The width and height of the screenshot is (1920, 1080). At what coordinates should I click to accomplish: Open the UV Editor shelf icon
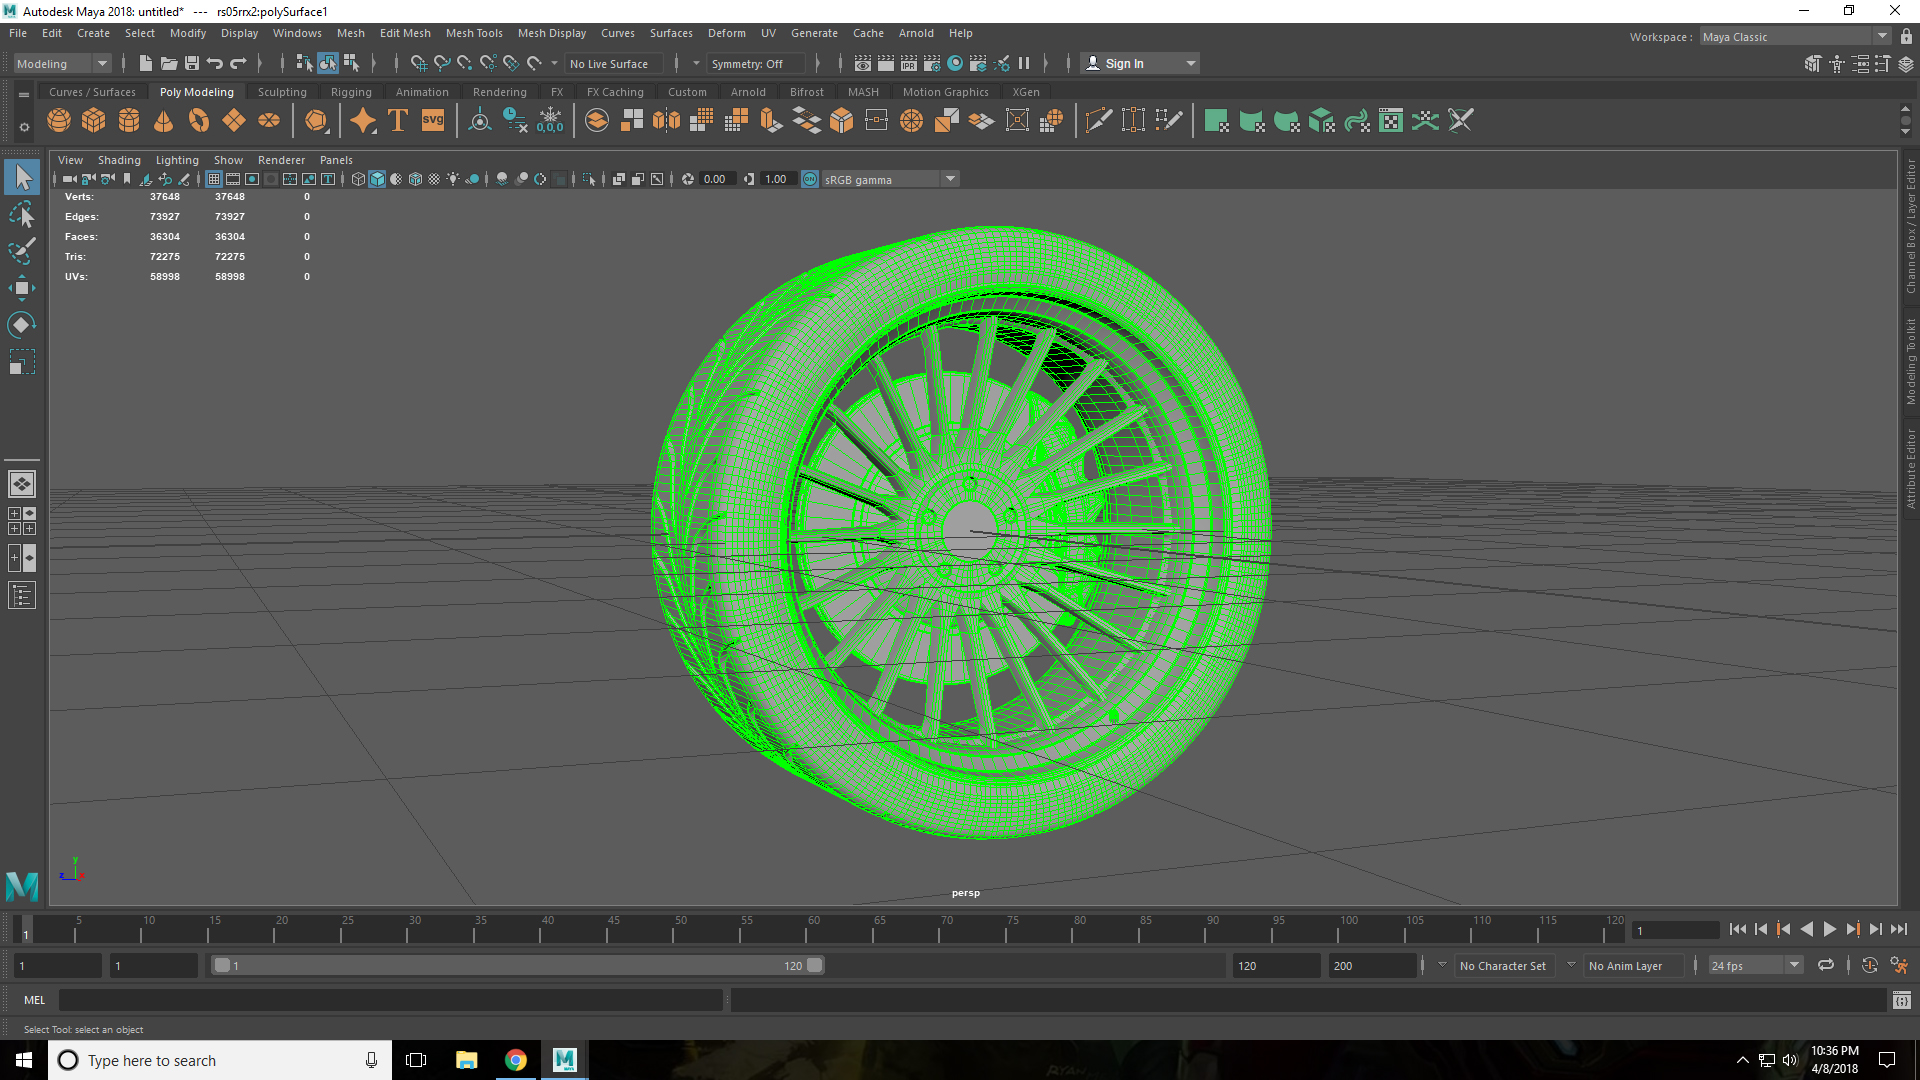pyautogui.click(x=1391, y=121)
